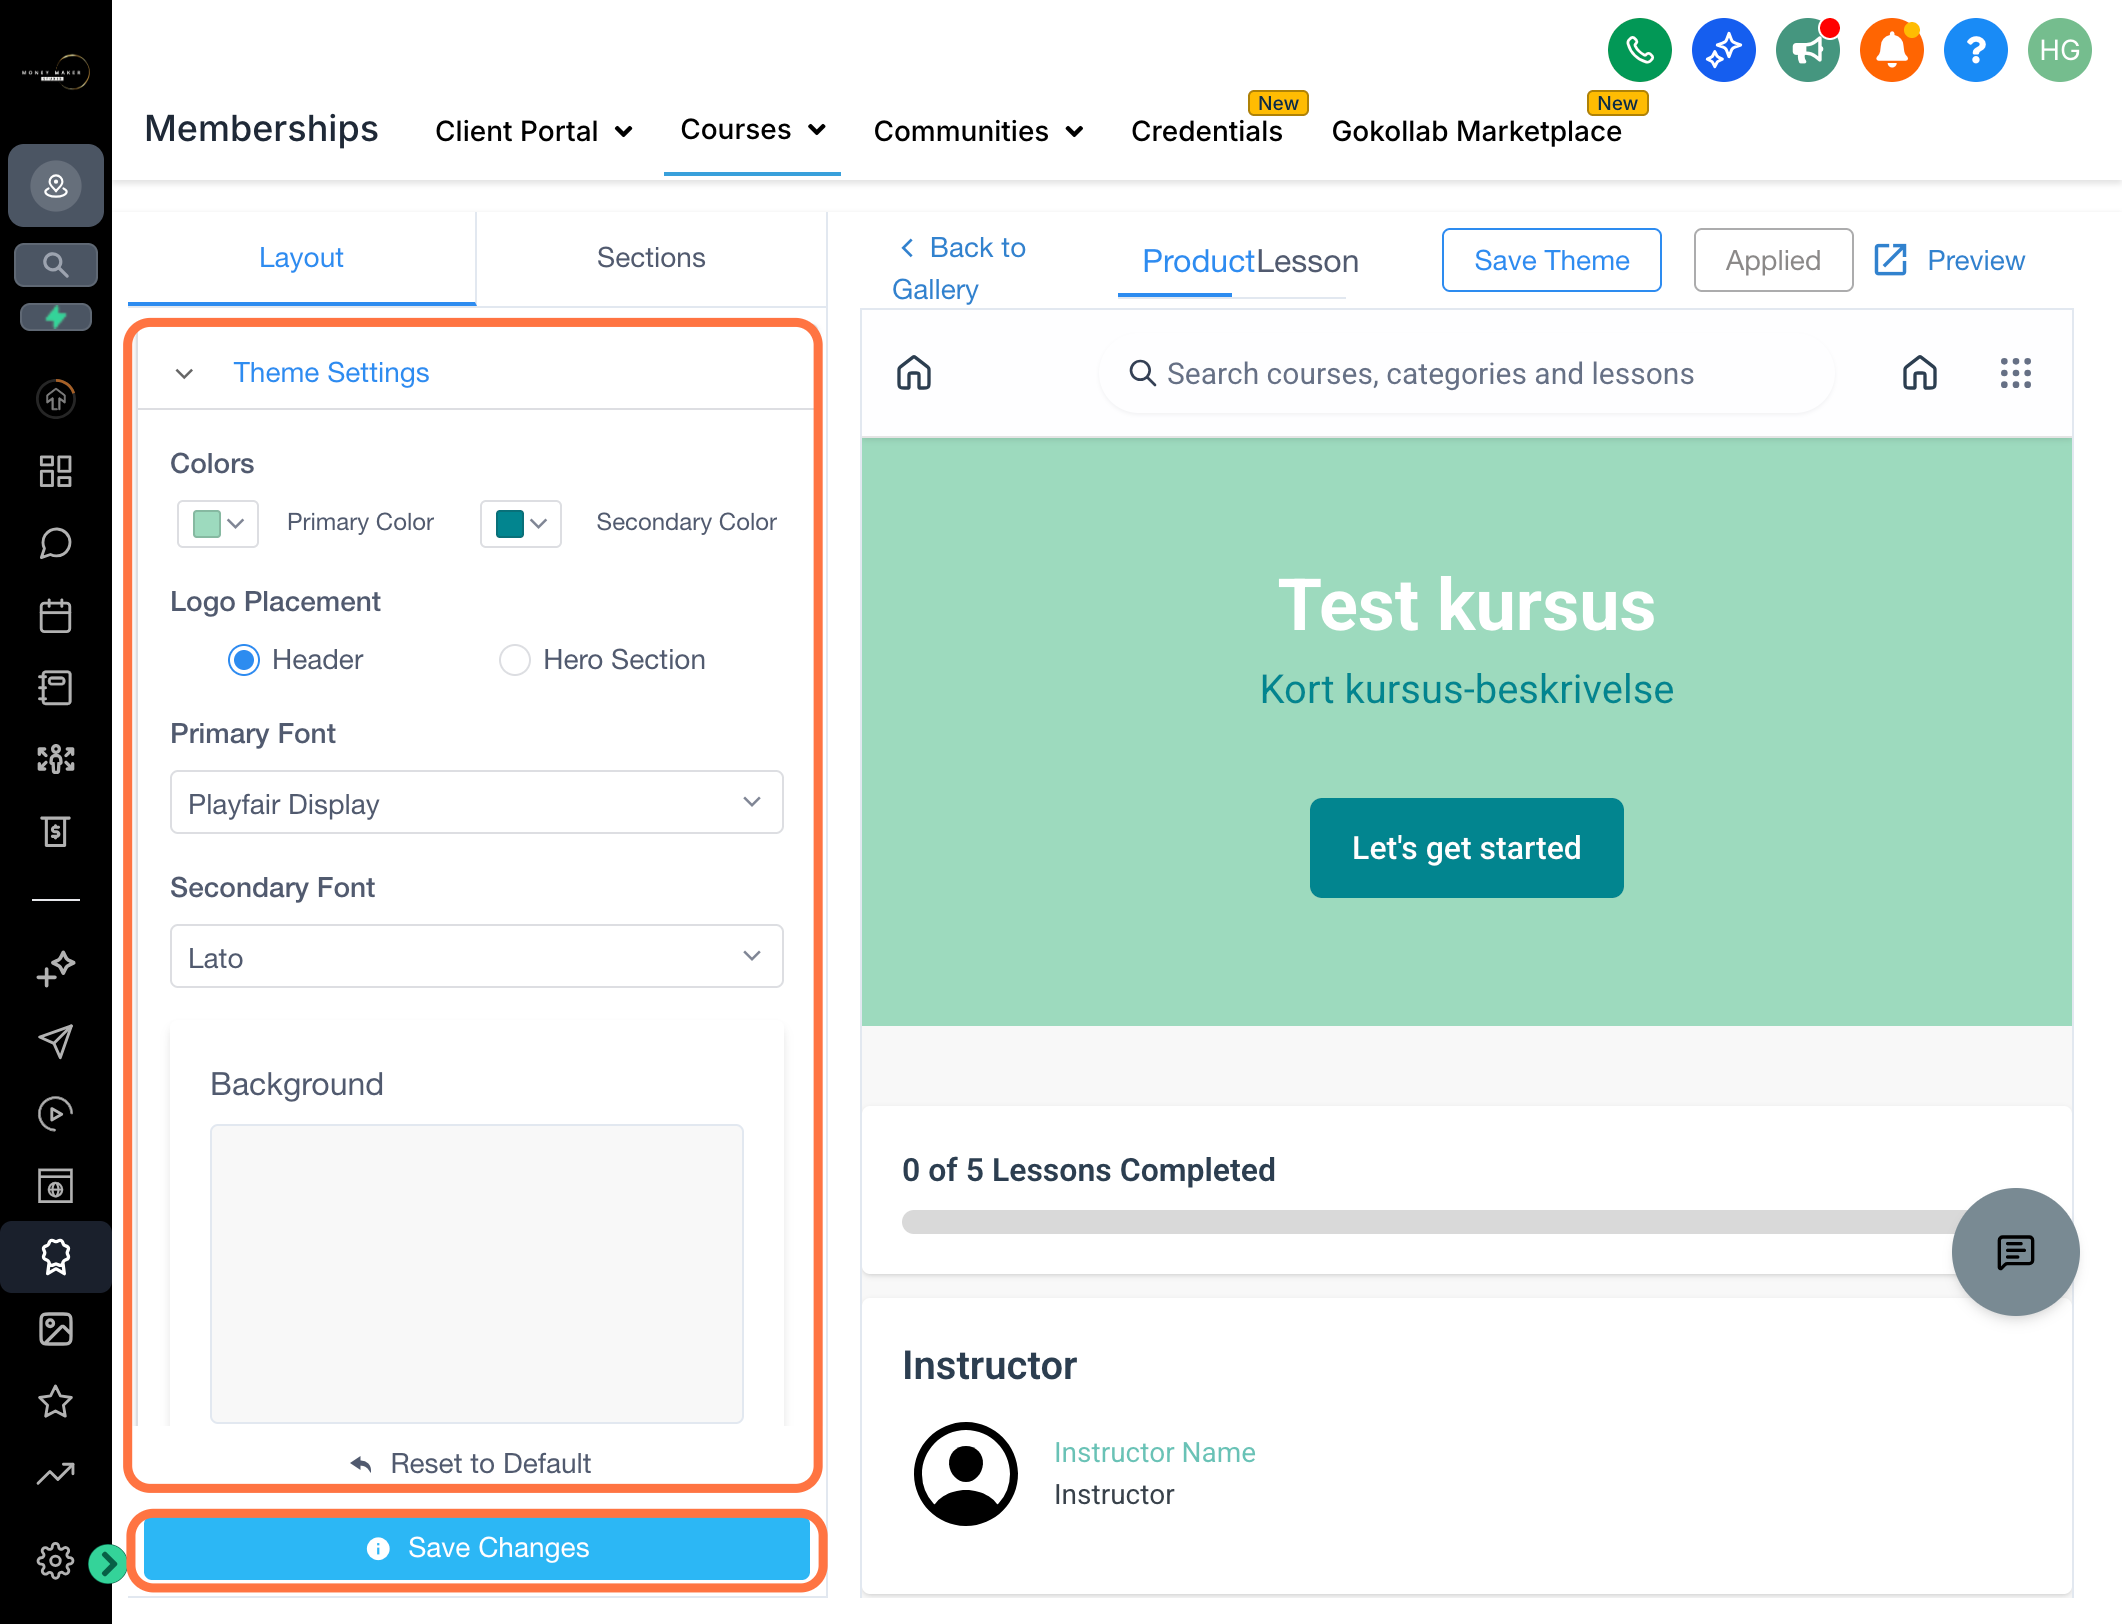2122x1624 pixels.
Task: Open the blue sparkle AI assistant icon
Action: pos(1723,50)
